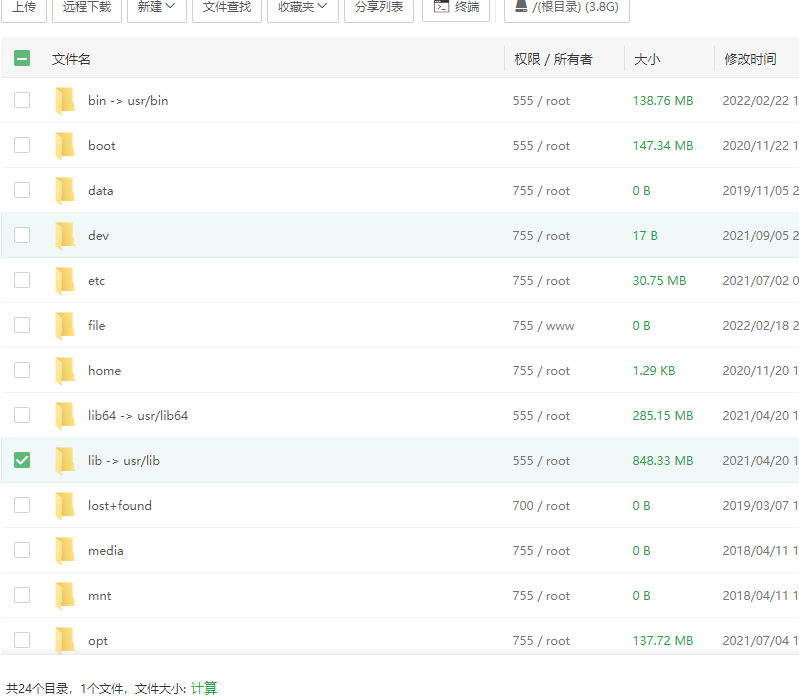
Task: Click the mnt folder icon
Action: click(x=65, y=596)
